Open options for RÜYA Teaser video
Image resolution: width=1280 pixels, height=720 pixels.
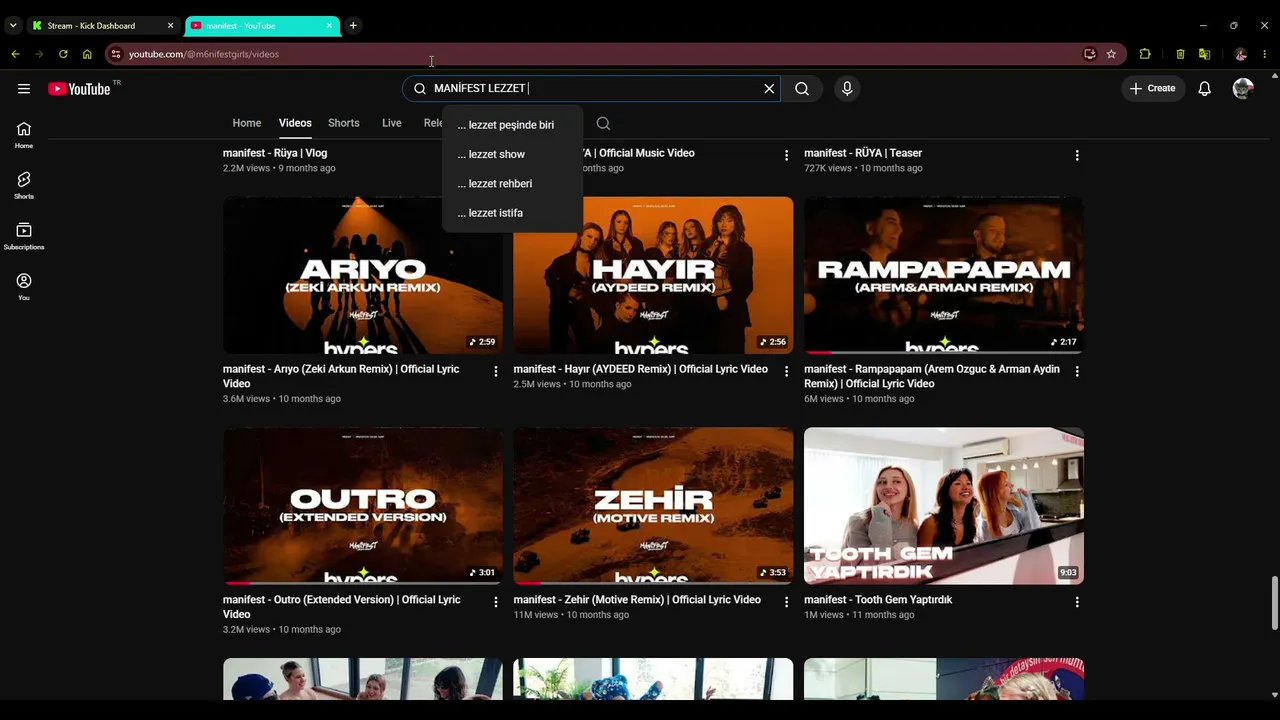(1077, 155)
